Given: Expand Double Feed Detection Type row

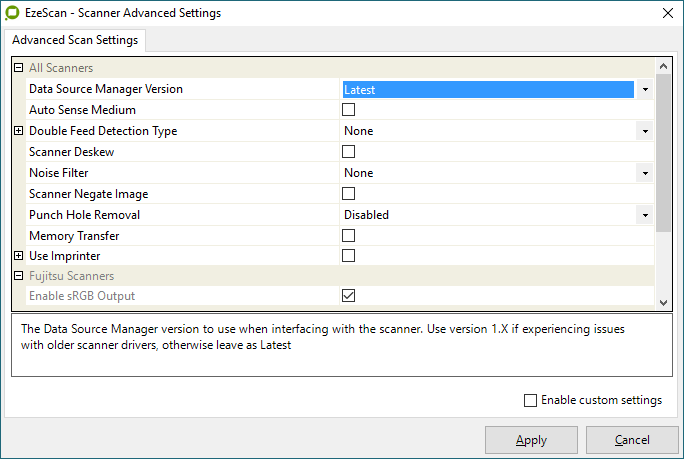Looking at the screenshot, I should 19,131.
